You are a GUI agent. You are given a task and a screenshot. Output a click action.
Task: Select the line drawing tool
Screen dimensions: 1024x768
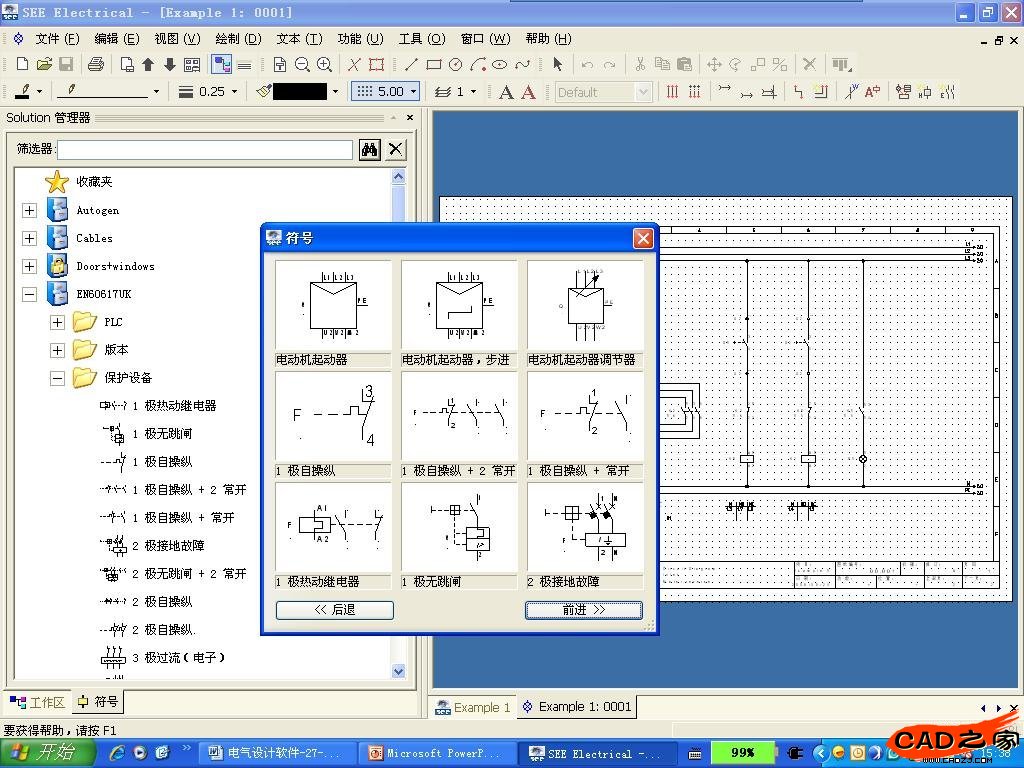click(x=411, y=65)
